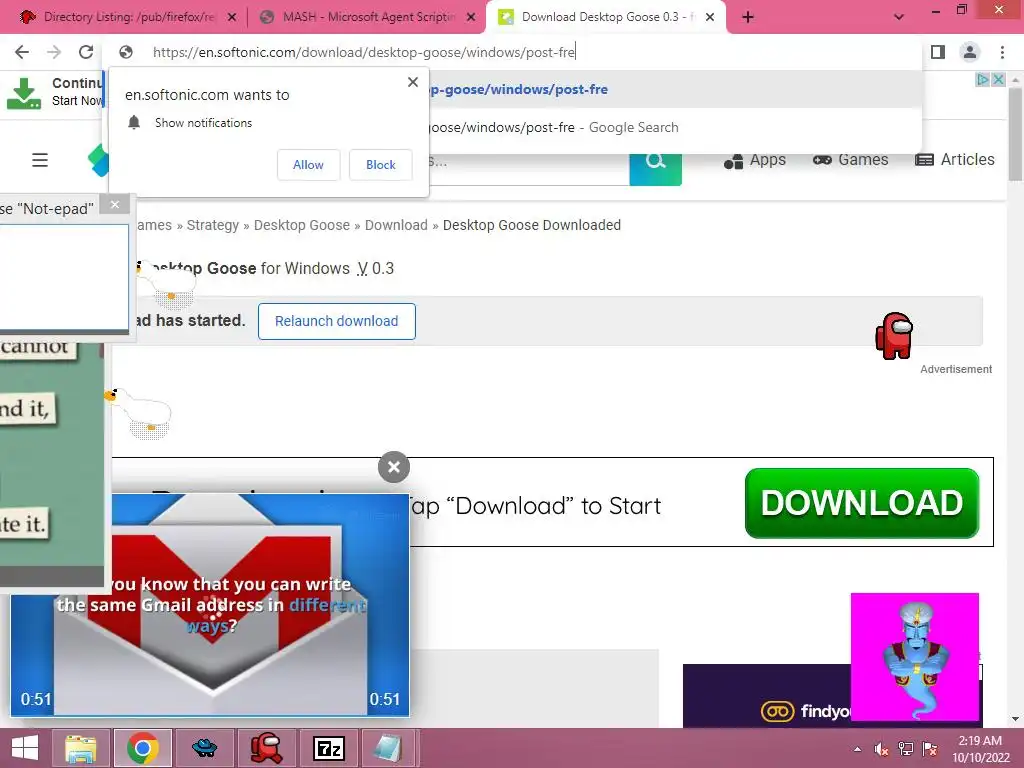The height and width of the screenshot is (768, 1024).
Task: Close the MASH tab
Action: coord(471,18)
